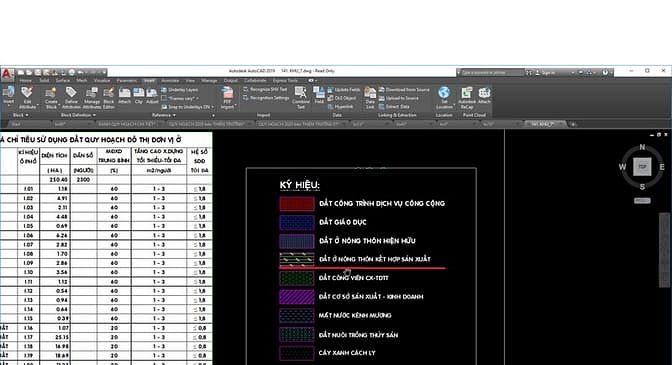Screen dimensions: 672x365
Task: Expand the Block panel dropdown
Action: [x=20, y=115]
